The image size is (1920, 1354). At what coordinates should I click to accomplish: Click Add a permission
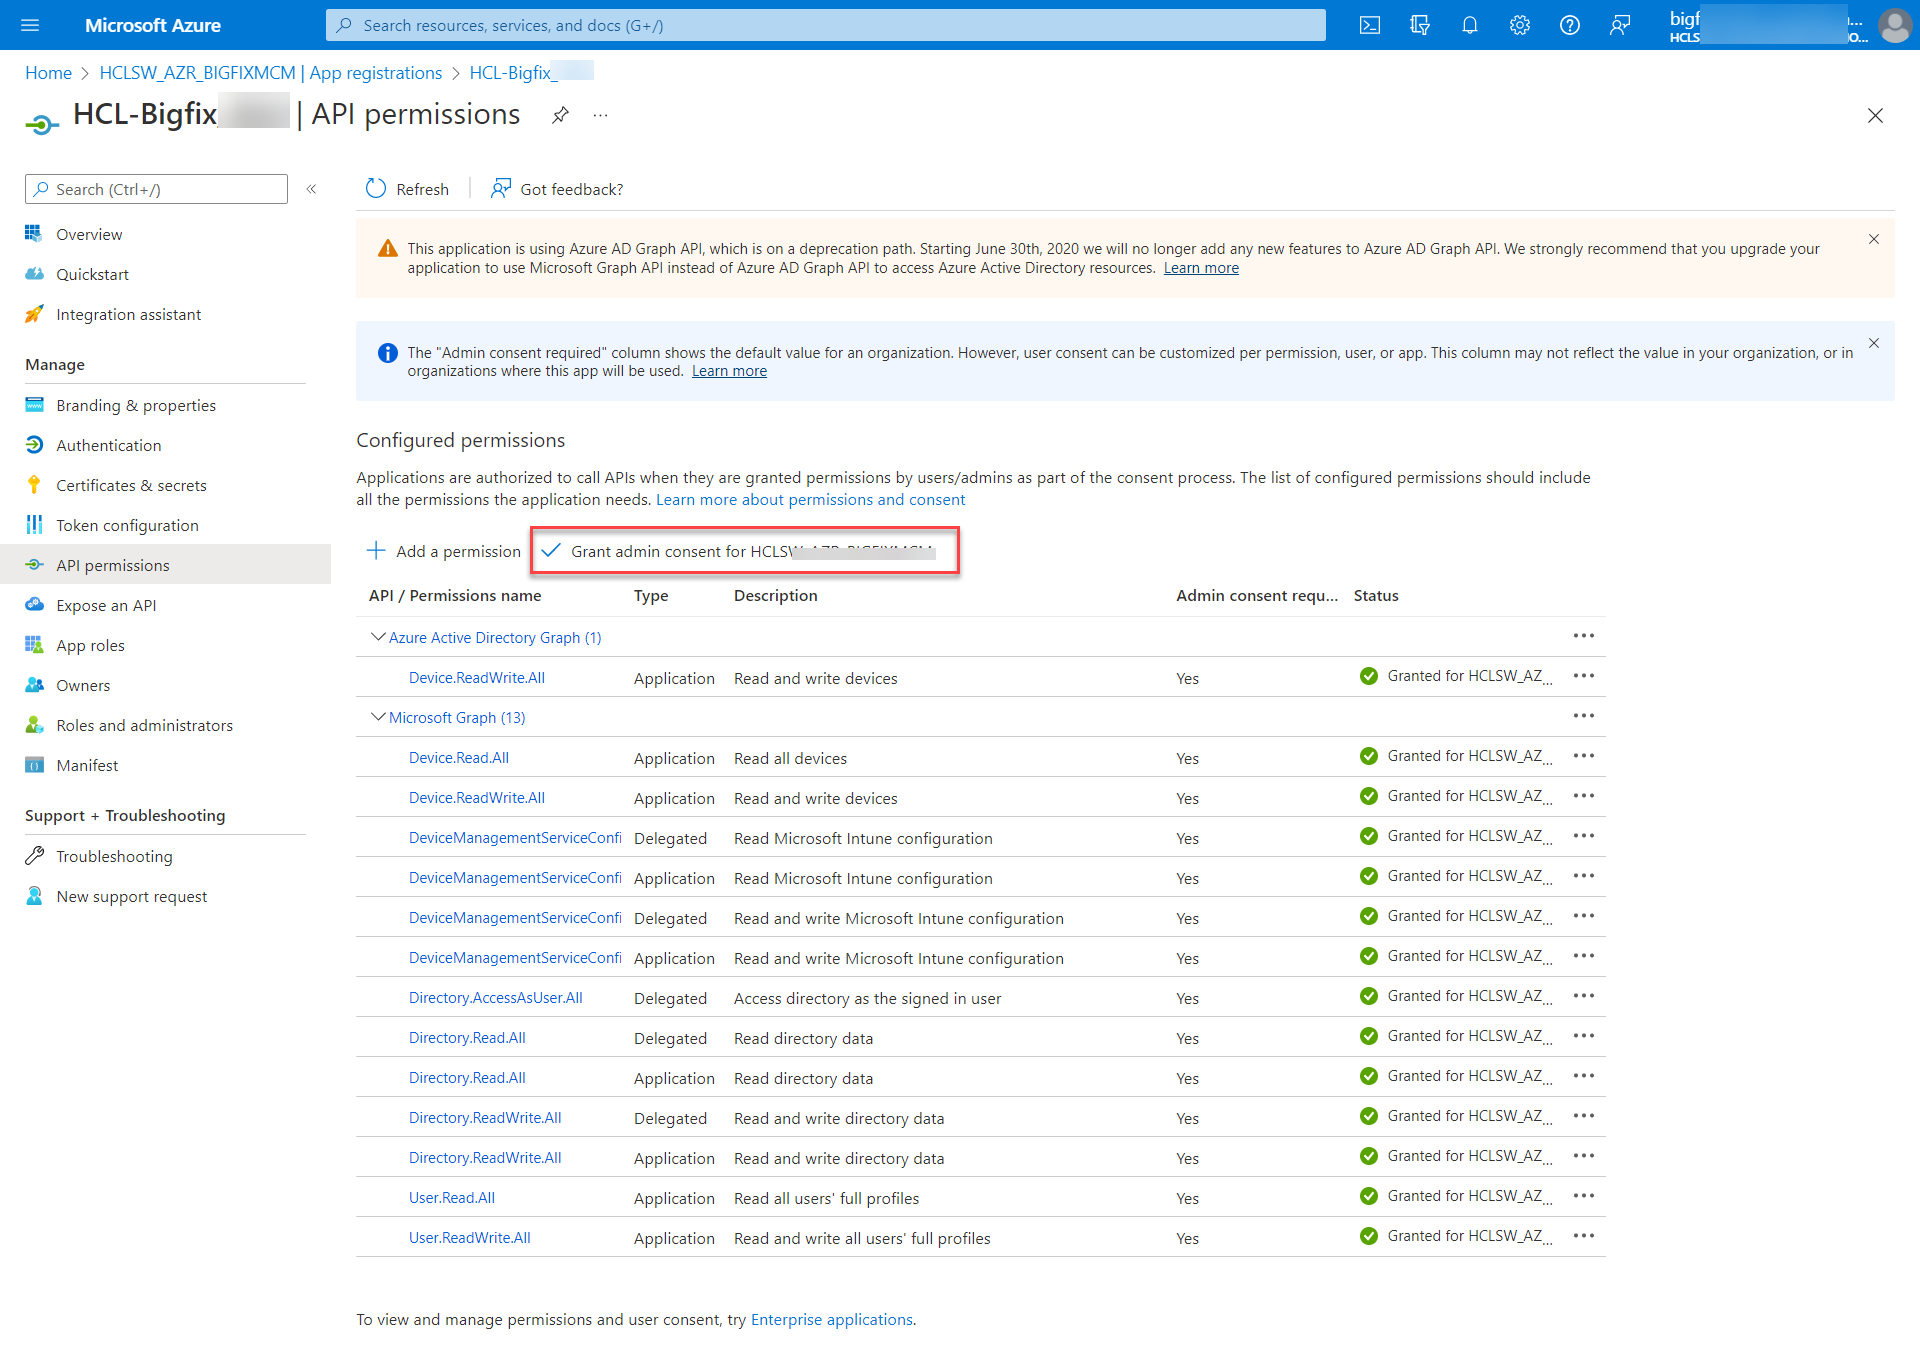444,551
